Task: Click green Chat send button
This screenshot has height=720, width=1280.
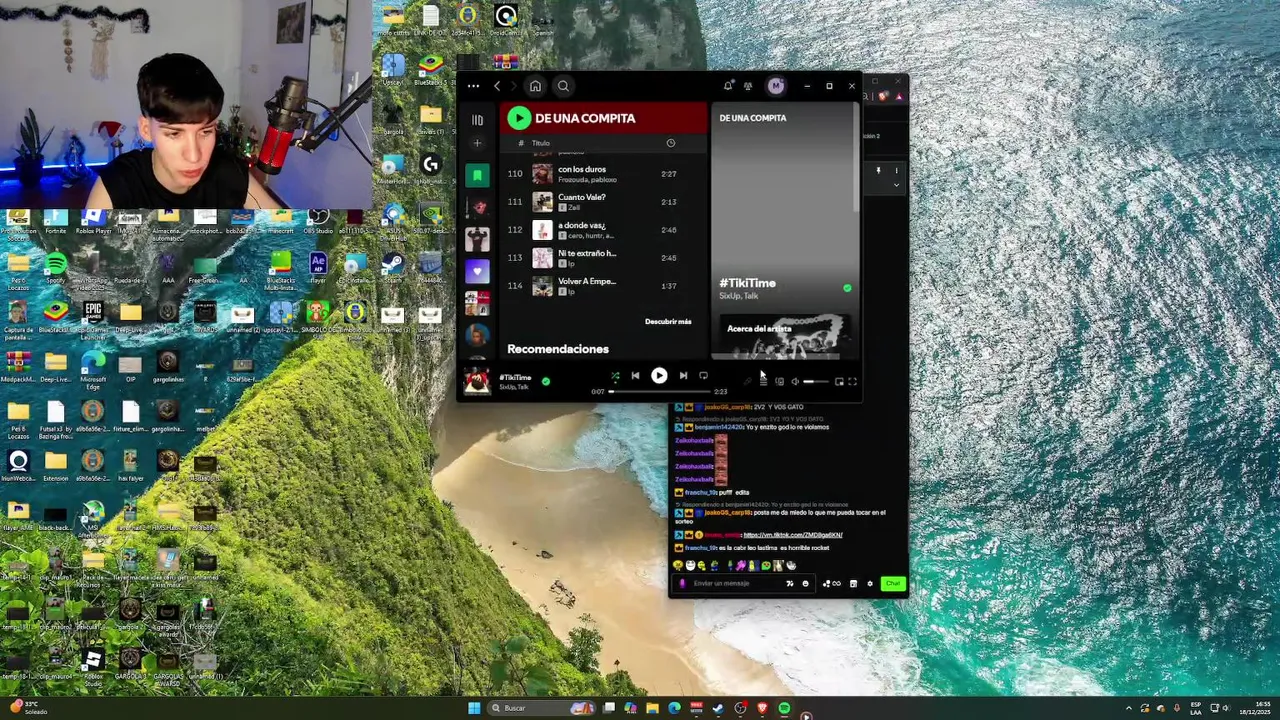Action: (892, 584)
